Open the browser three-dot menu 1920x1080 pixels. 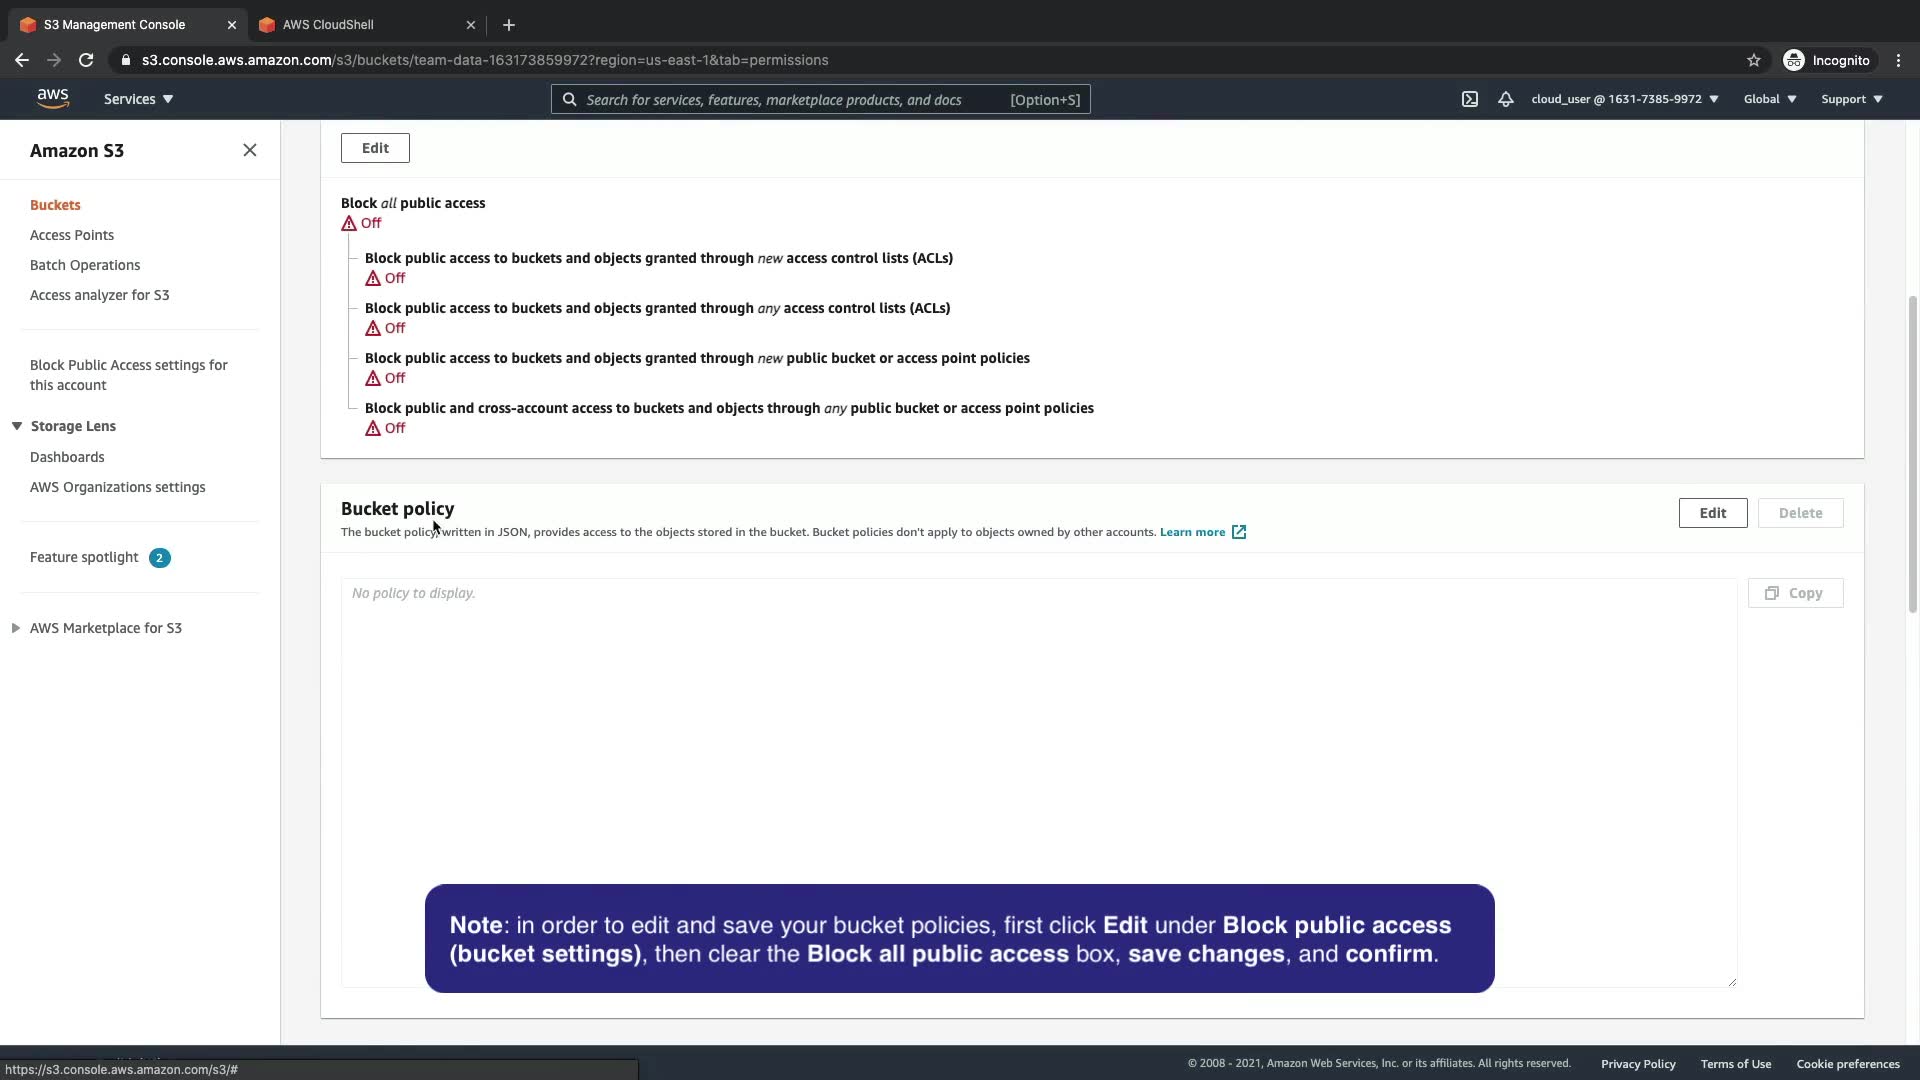tap(1898, 60)
